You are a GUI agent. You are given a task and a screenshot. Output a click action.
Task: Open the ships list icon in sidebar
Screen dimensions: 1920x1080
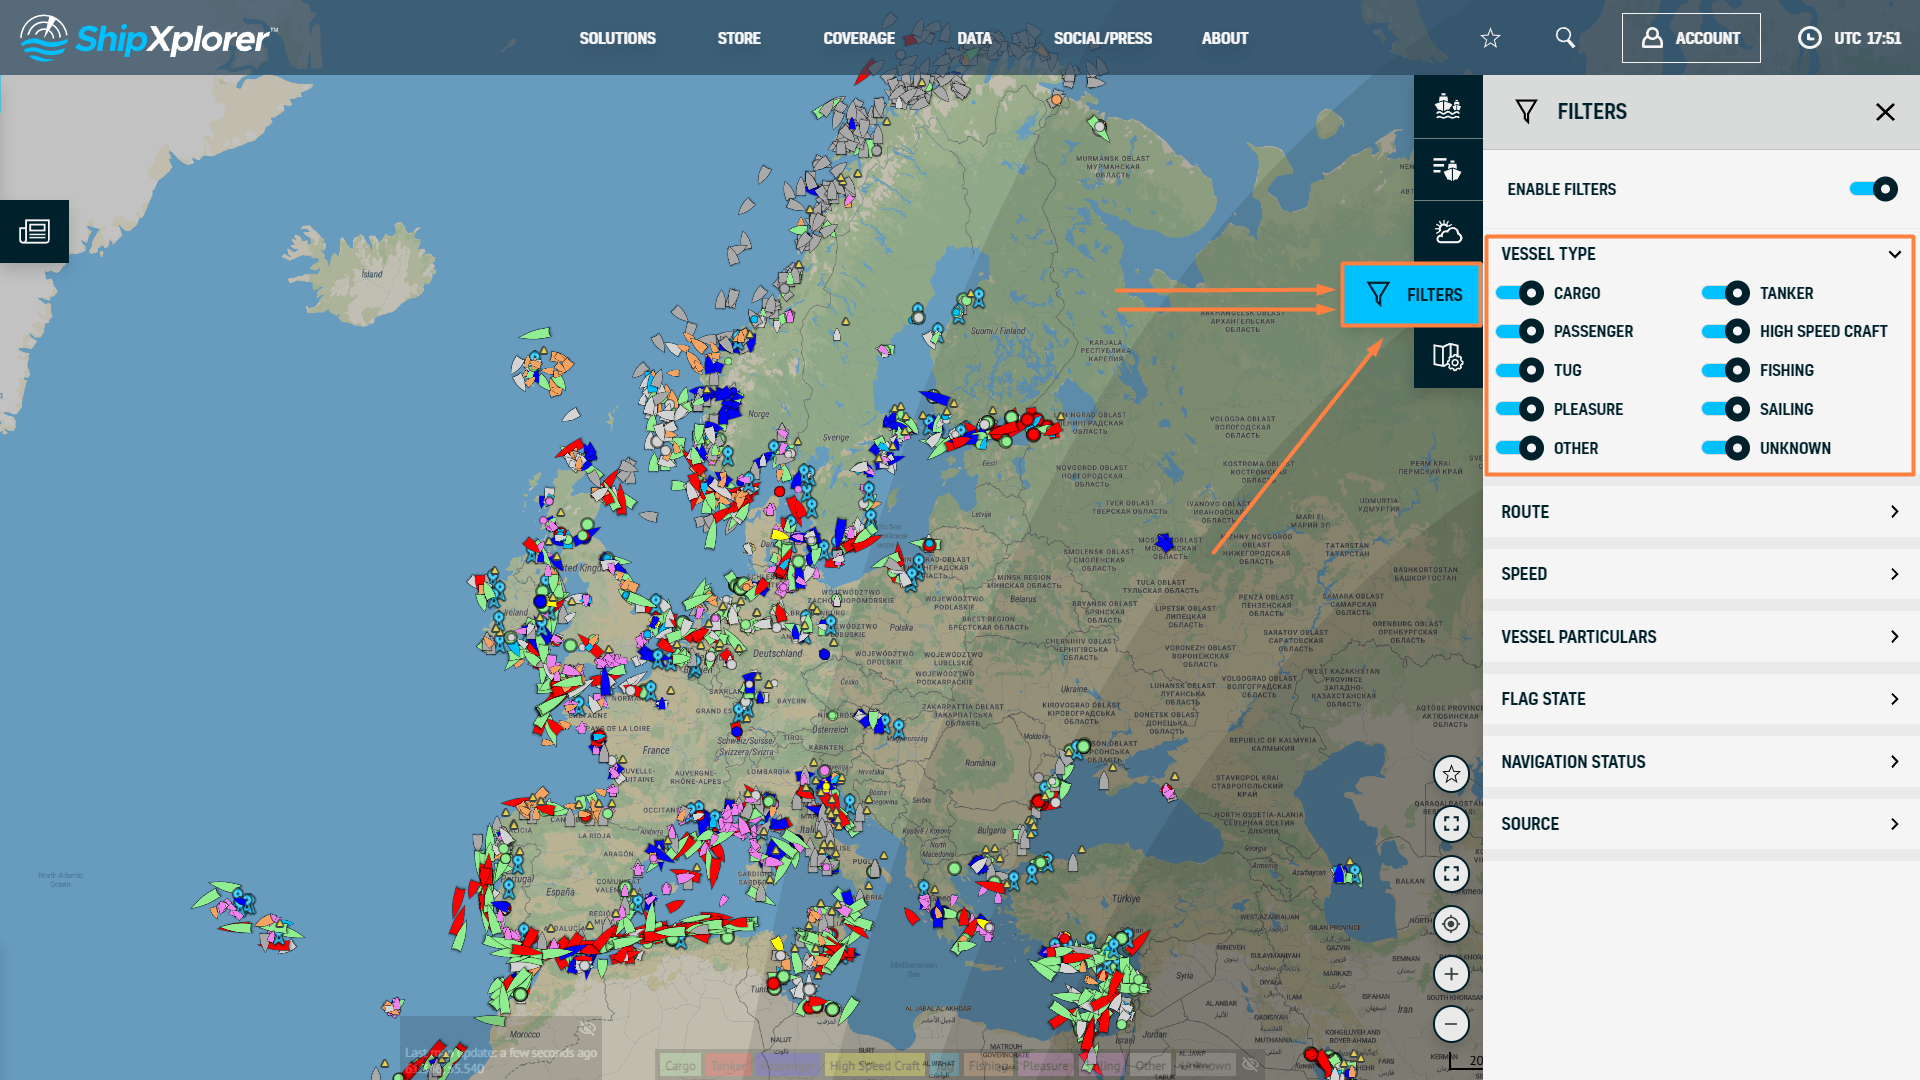coord(1447,106)
